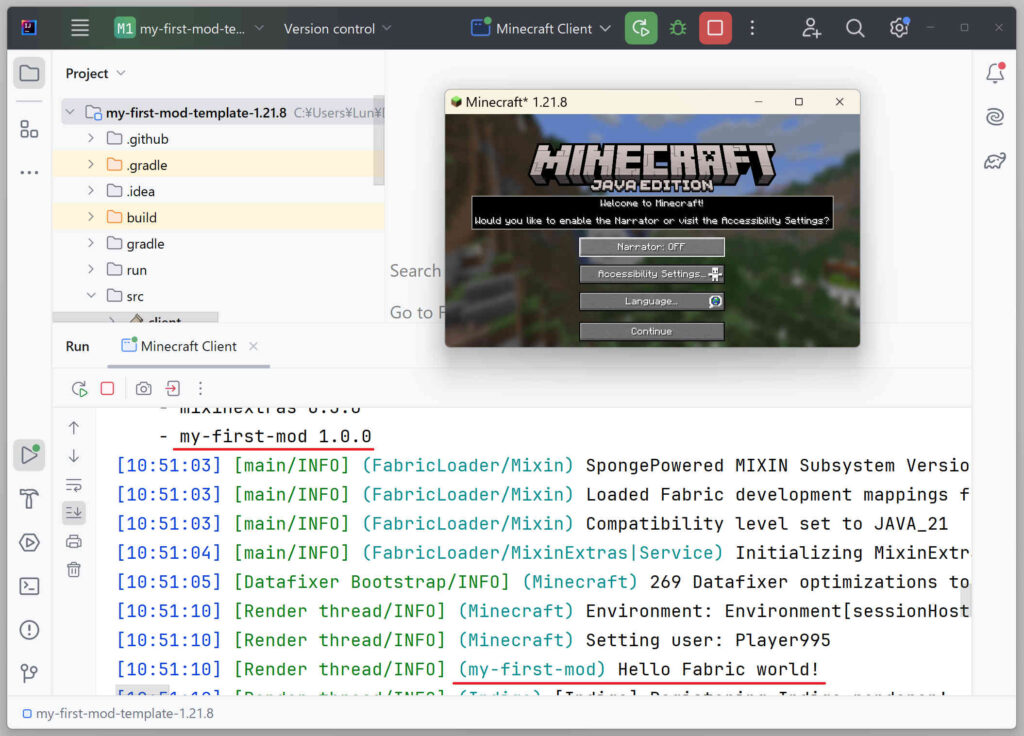Expand the .gradle folder

pos(91,165)
